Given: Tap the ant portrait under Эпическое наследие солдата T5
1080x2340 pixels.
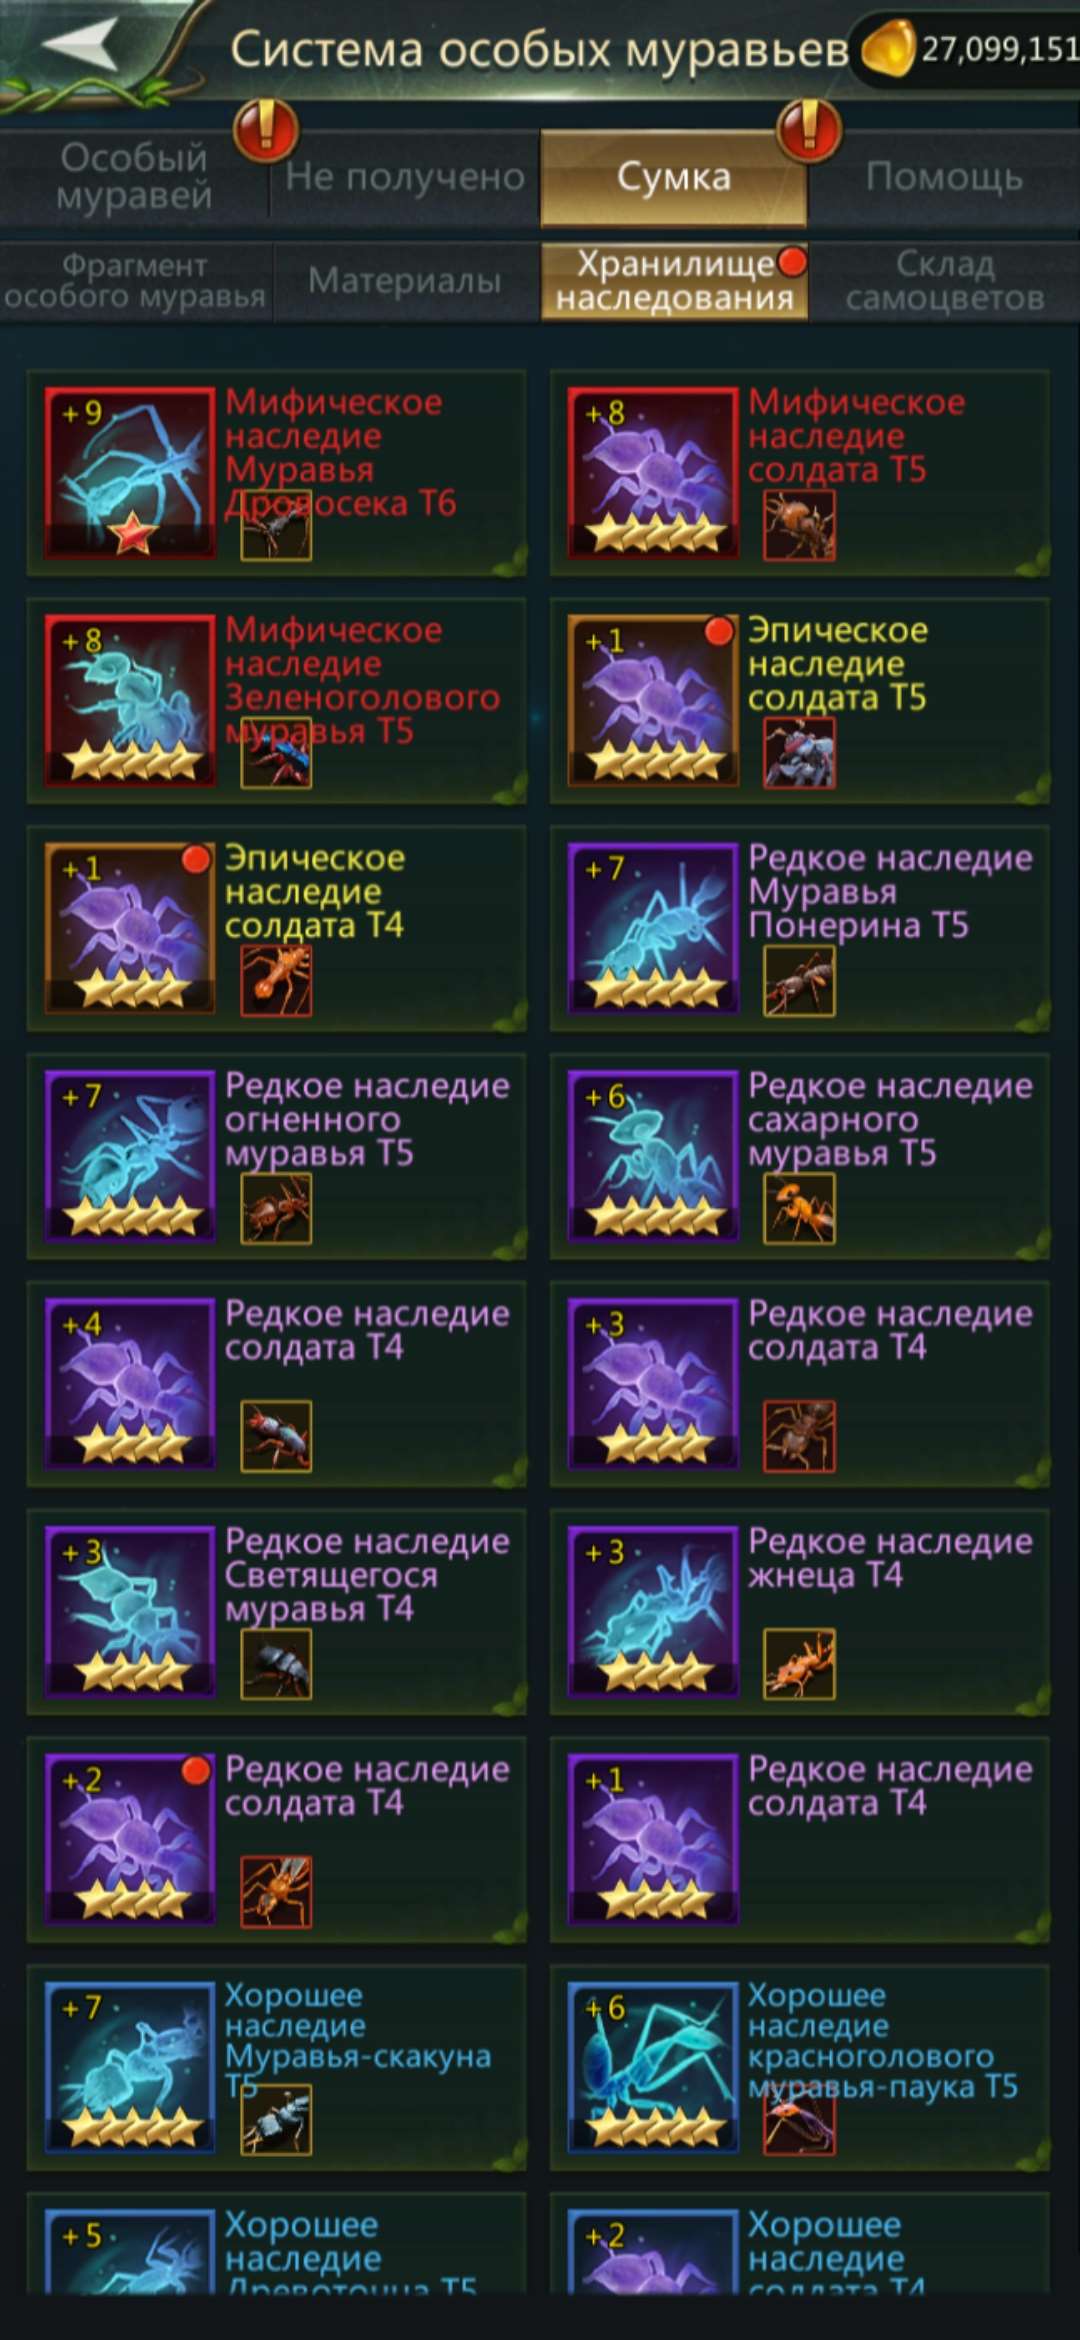Looking at the screenshot, I should click(799, 753).
